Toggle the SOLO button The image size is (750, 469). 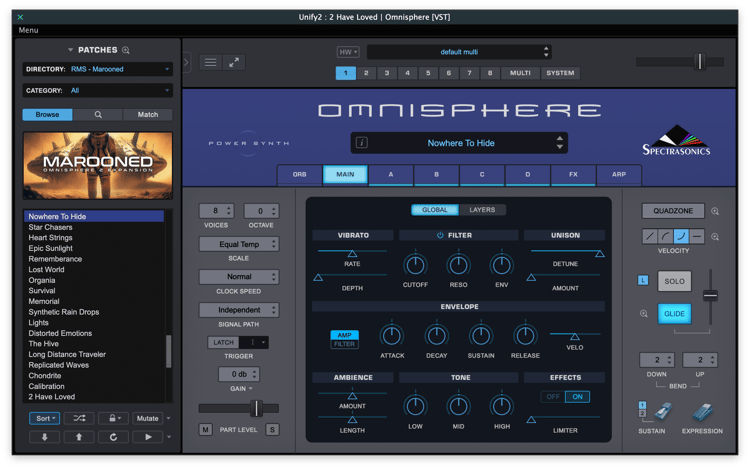(x=674, y=281)
